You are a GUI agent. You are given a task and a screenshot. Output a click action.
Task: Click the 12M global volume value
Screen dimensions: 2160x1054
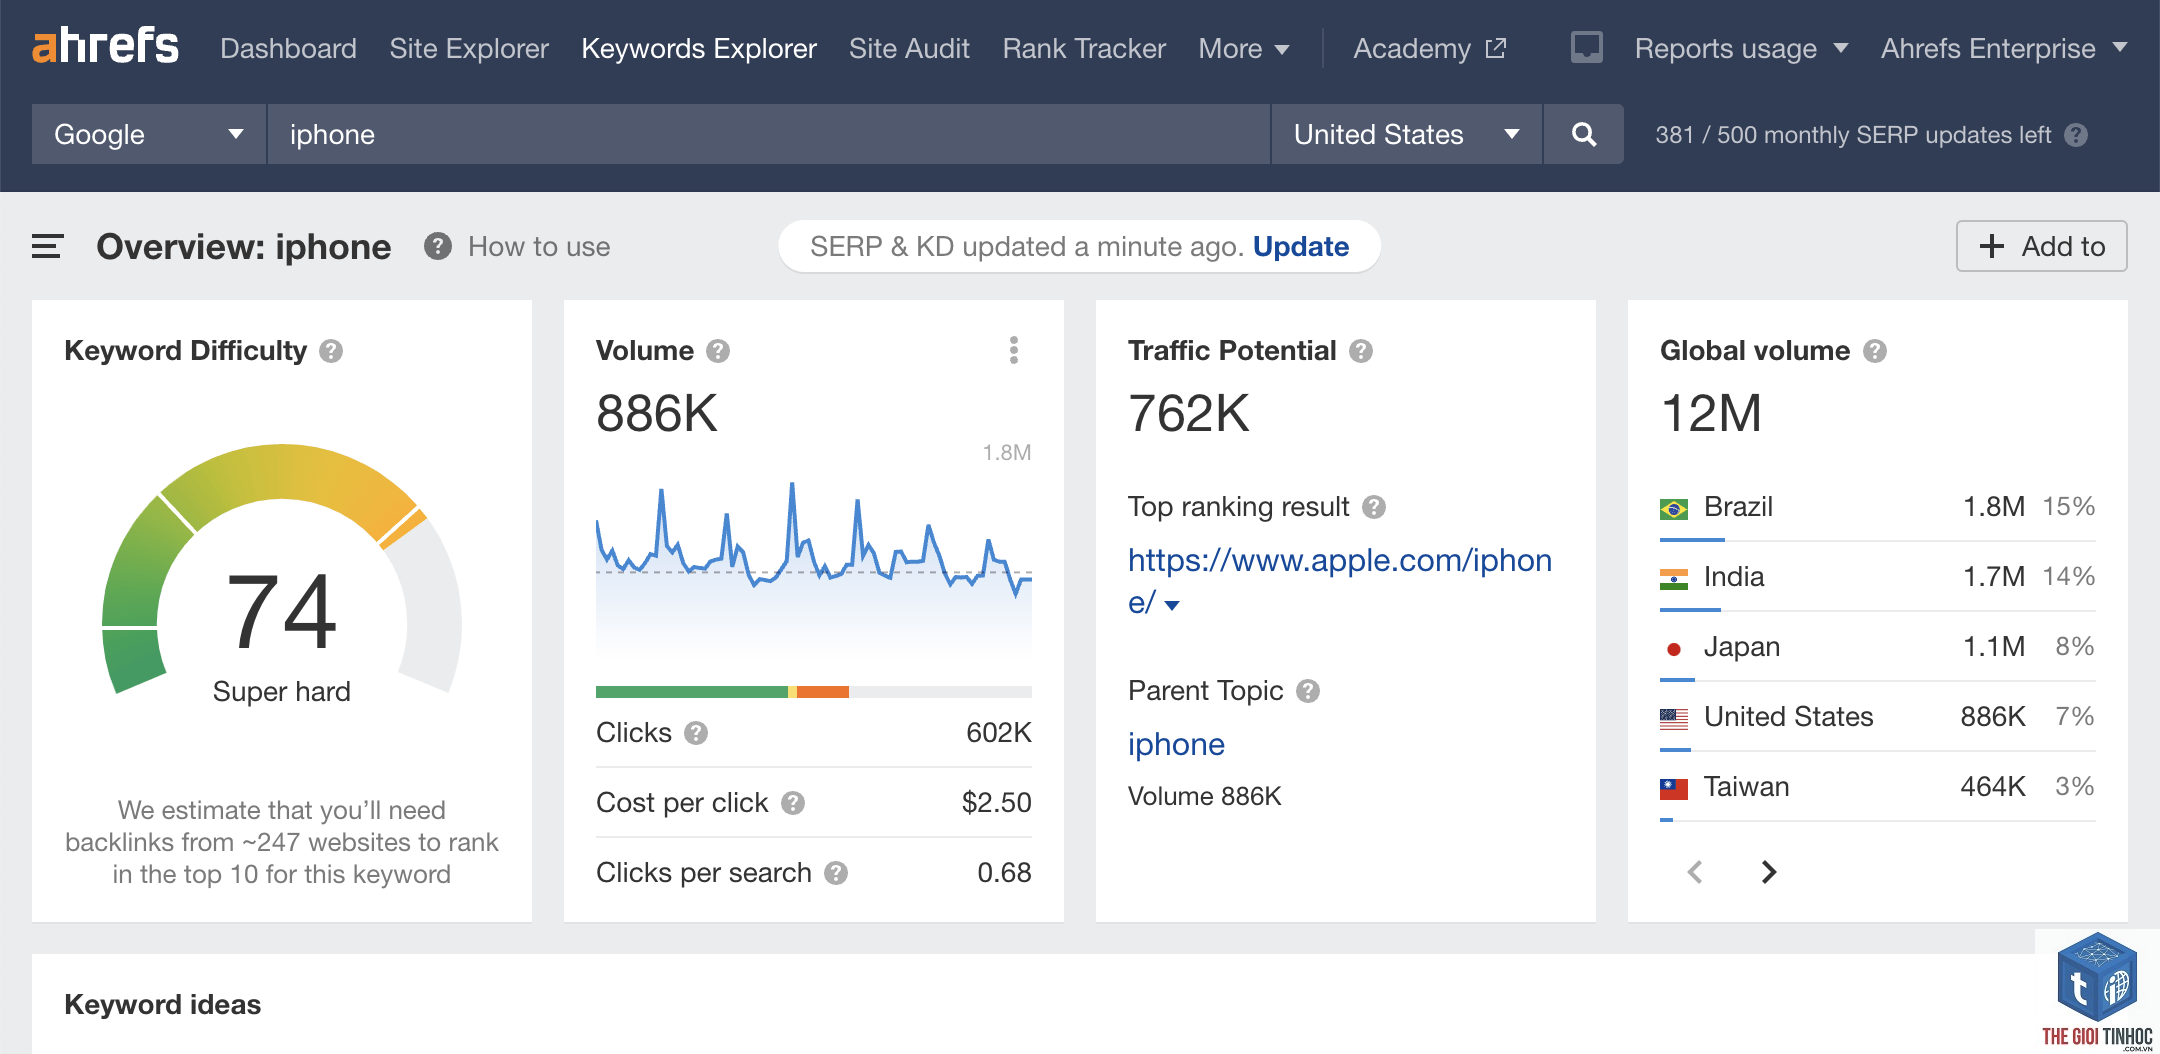(x=1711, y=413)
